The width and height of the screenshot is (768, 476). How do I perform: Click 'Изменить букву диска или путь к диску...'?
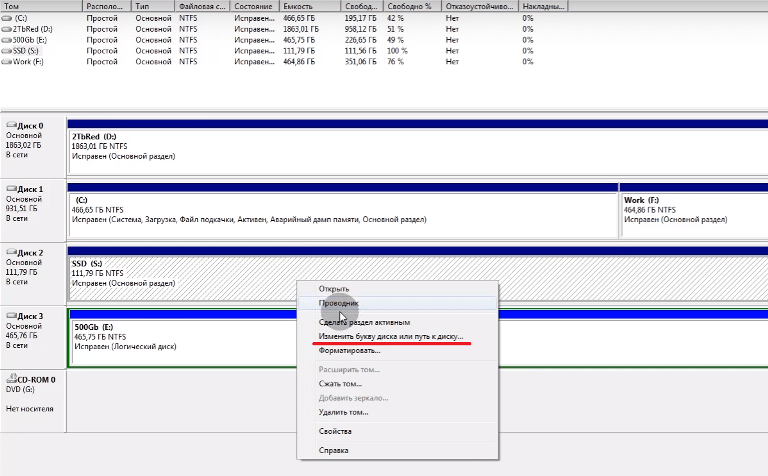(391, 337)
